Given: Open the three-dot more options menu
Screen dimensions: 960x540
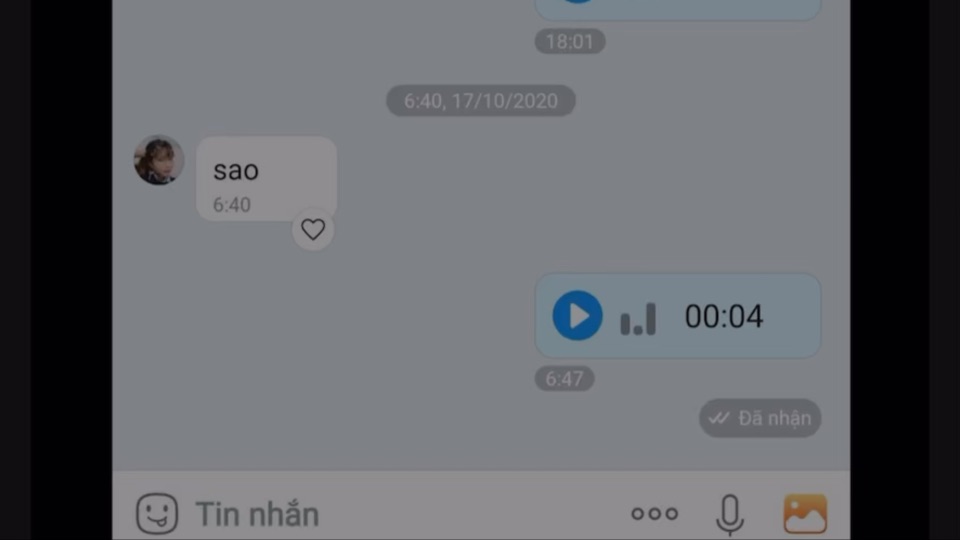Looking at the screenshot, I should click(x=654, y=513).
